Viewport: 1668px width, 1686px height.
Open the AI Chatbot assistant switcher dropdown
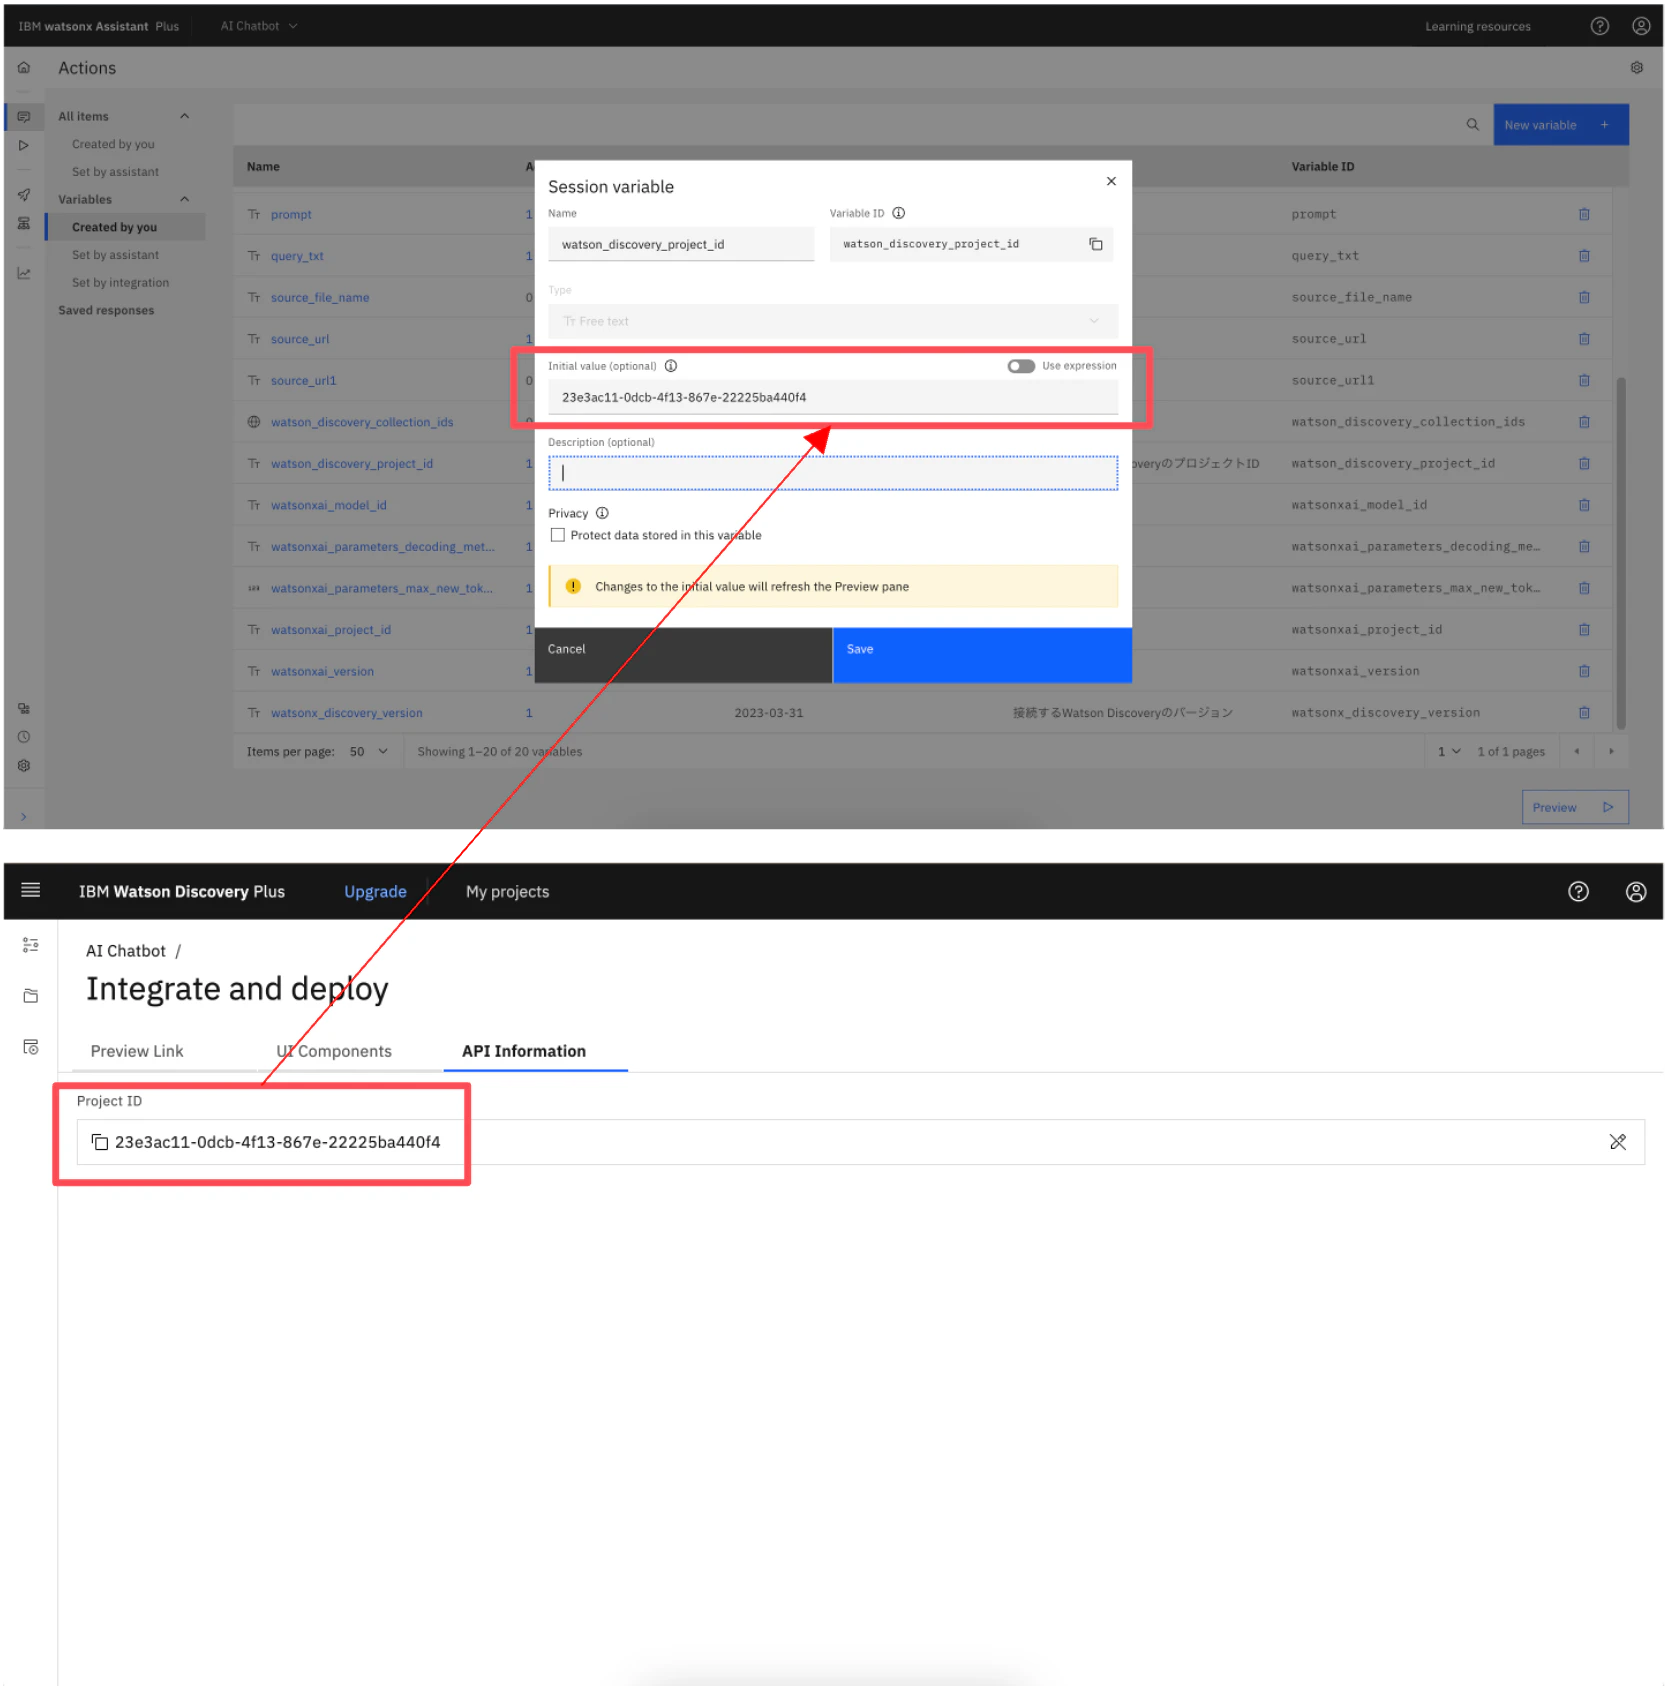[x=259, y=26]
